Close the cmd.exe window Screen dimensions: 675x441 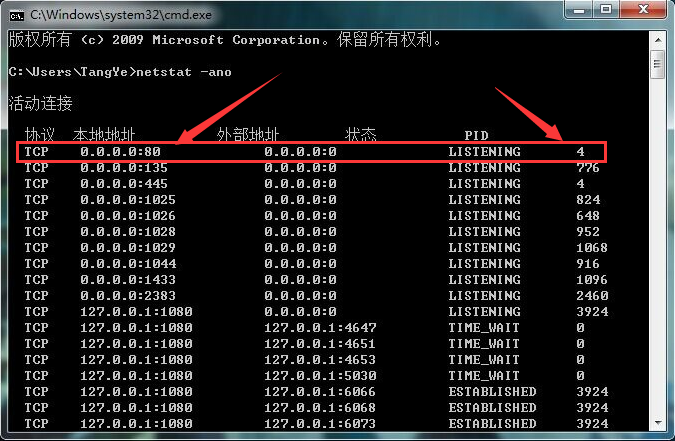pos(643,9)
